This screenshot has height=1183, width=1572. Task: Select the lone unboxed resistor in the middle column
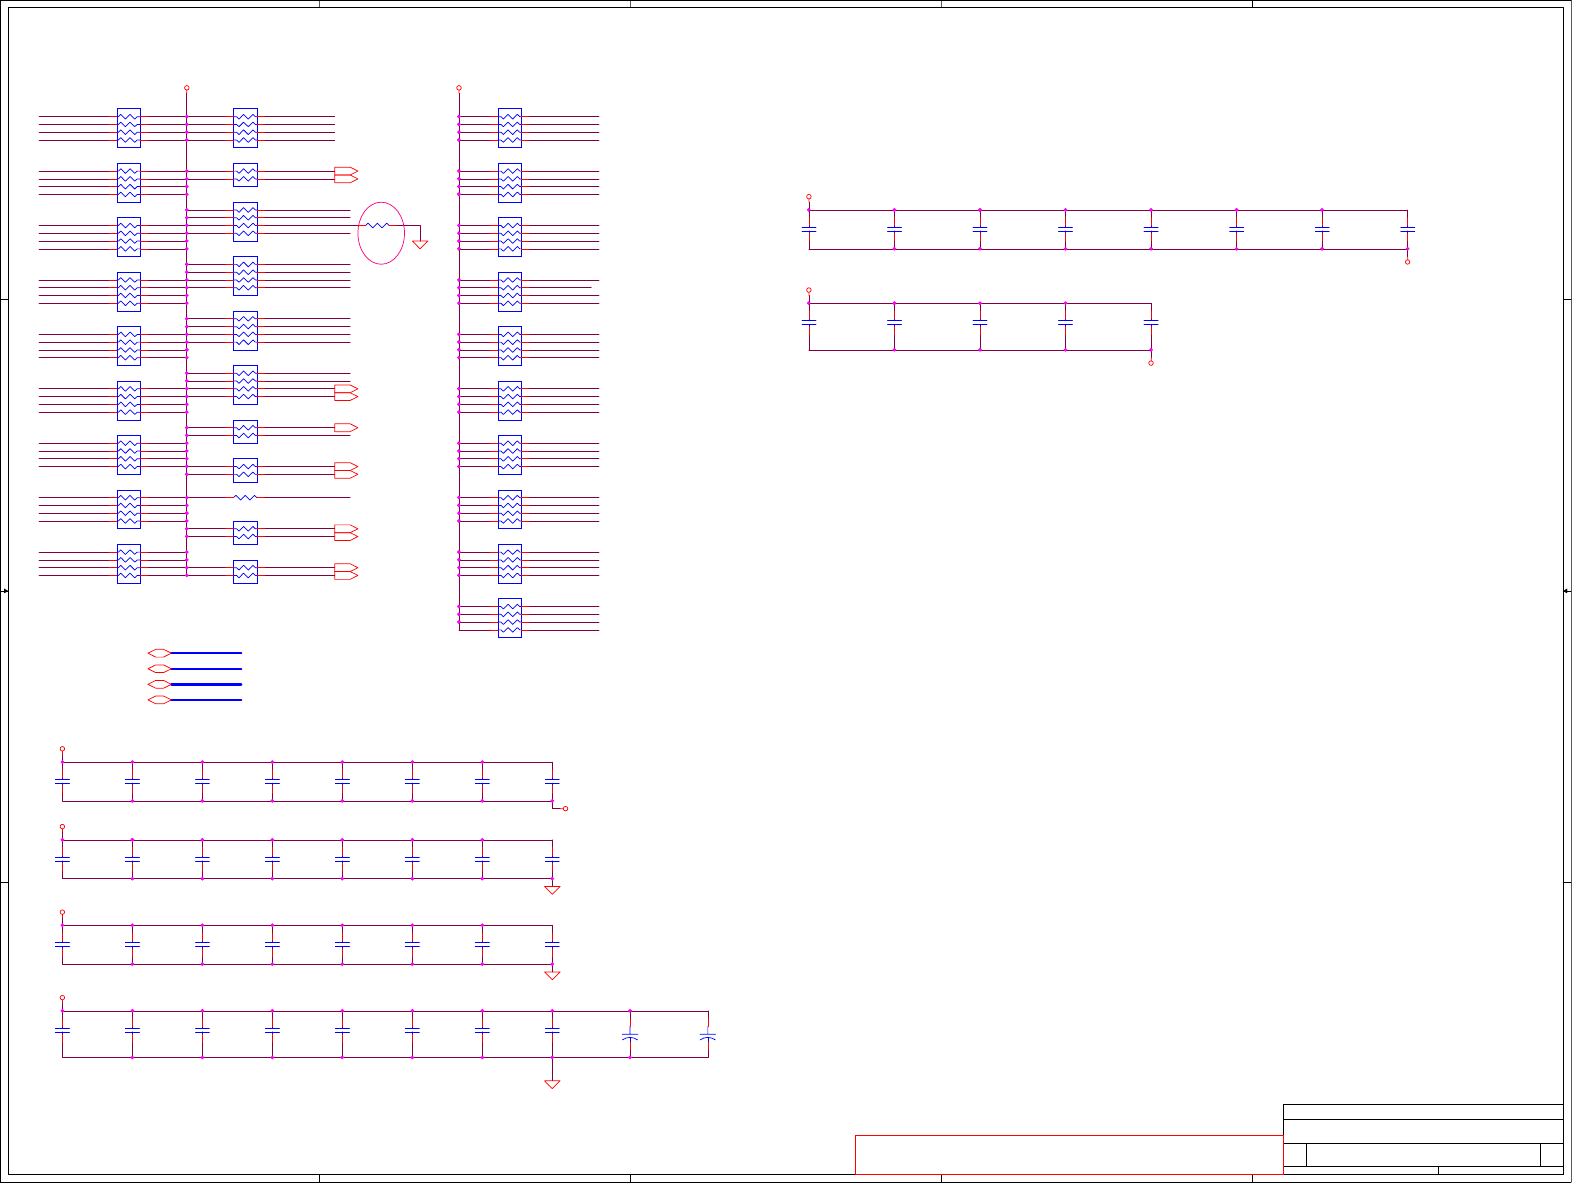click(245, 497)
